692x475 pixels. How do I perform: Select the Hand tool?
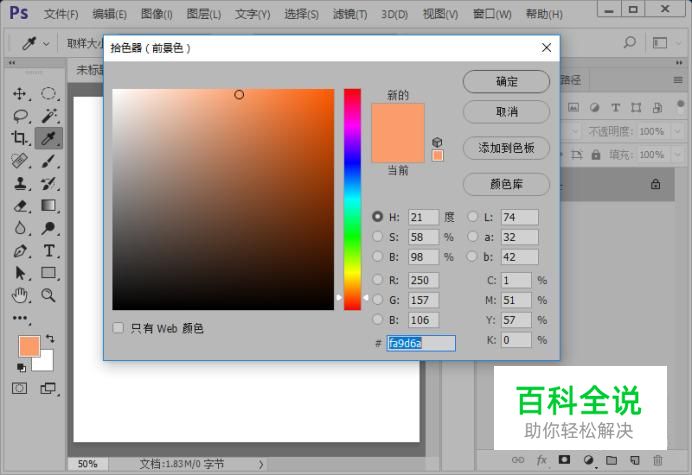[19, 295]
